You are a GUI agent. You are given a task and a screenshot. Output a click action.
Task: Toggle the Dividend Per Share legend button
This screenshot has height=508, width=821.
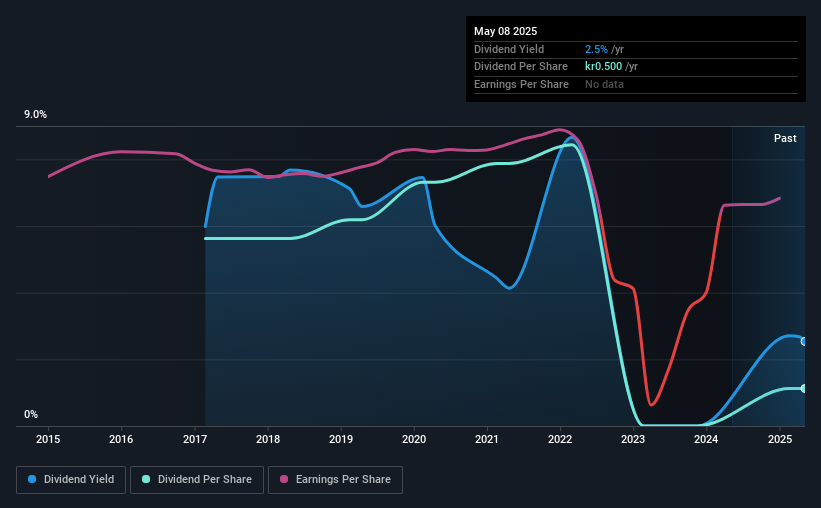[x=197, y=480]
